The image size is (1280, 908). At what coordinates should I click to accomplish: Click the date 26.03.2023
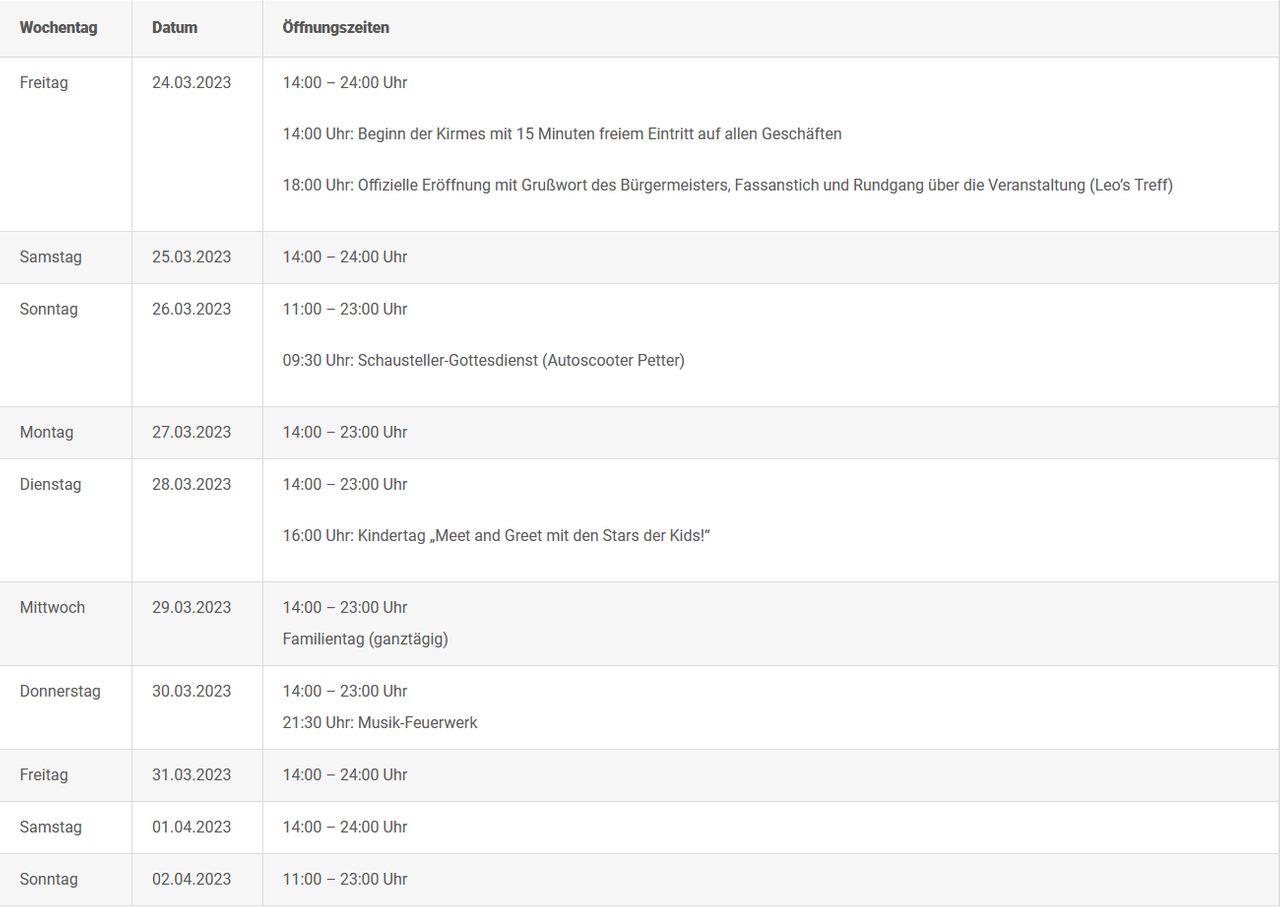pos(191,309)
